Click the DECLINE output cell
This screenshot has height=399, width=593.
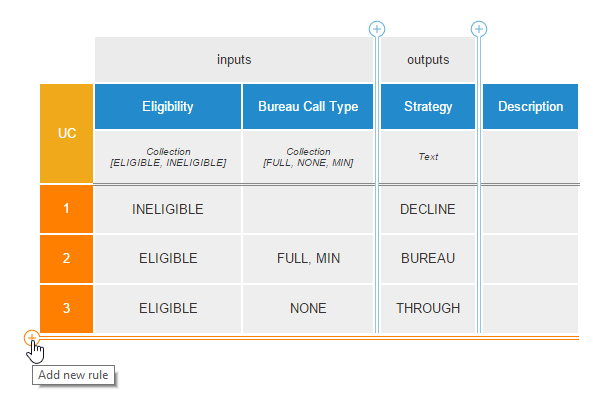(x=428, y=209)
